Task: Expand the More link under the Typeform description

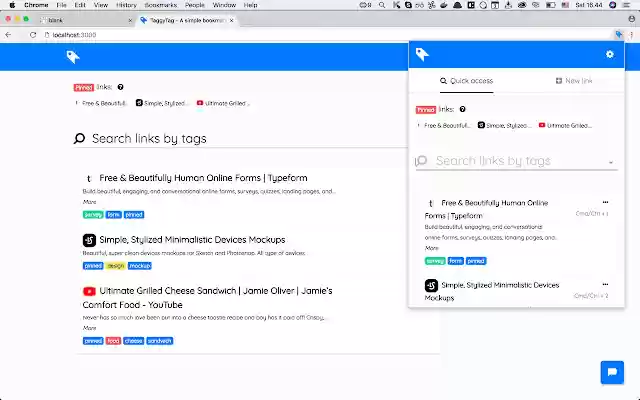Action: coord(89,202)
